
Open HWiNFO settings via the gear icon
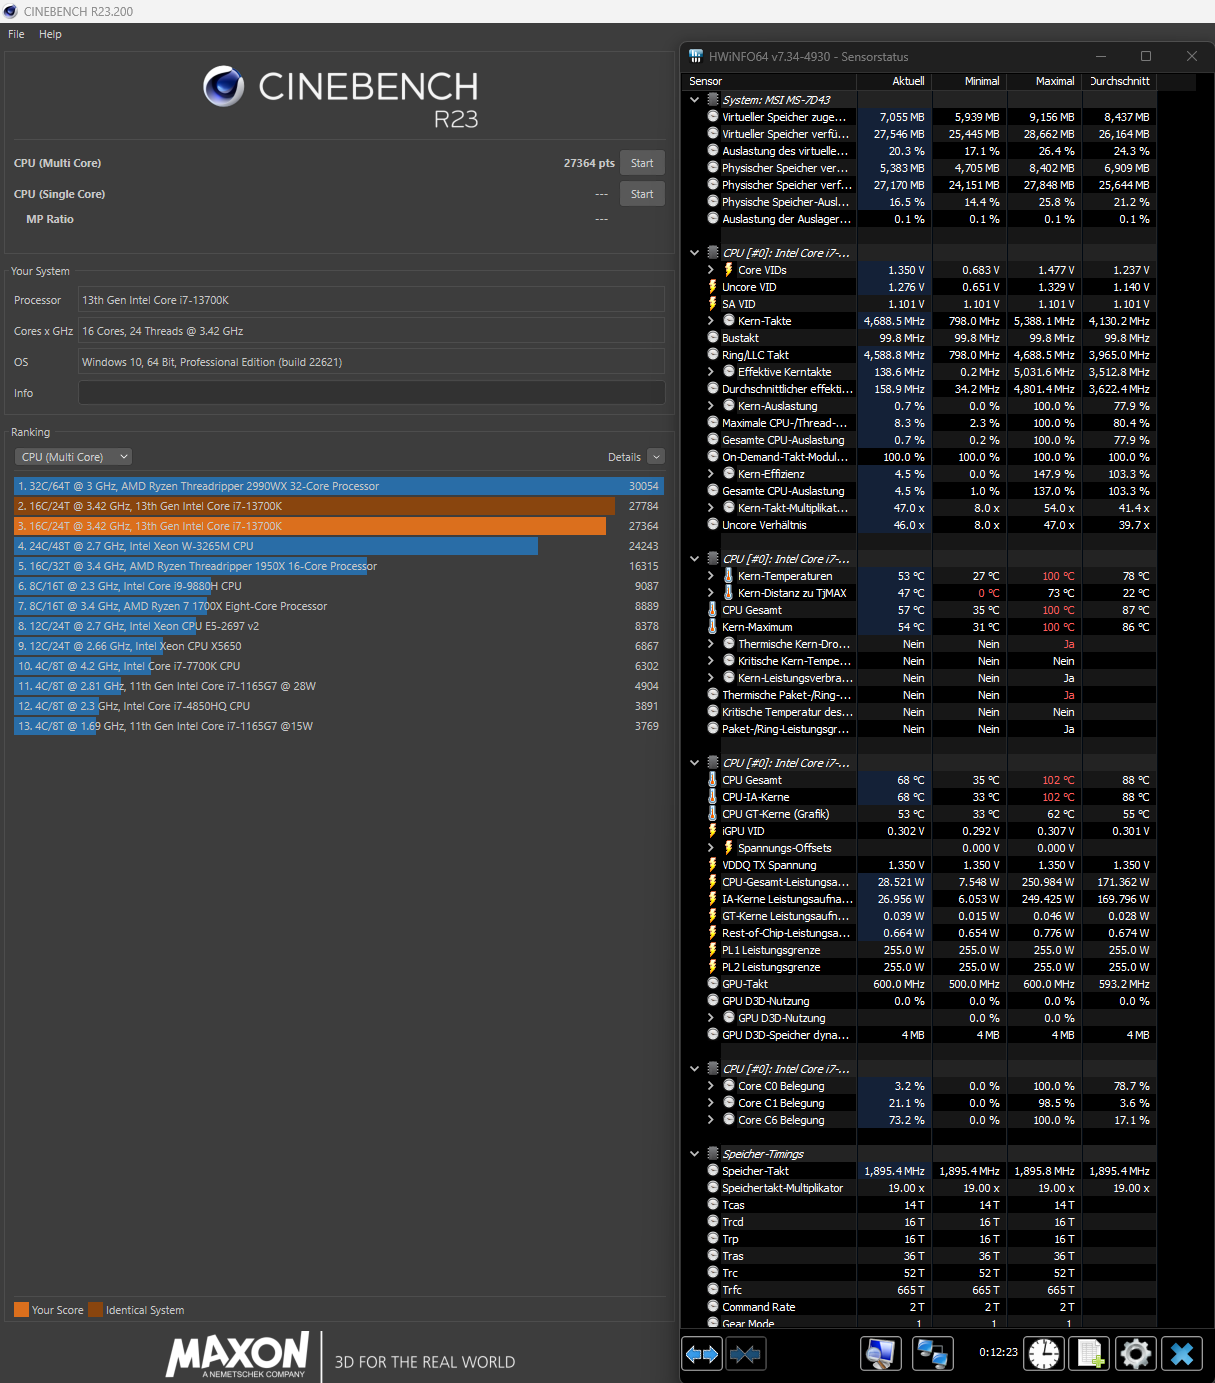[x=1136, y=1353]
